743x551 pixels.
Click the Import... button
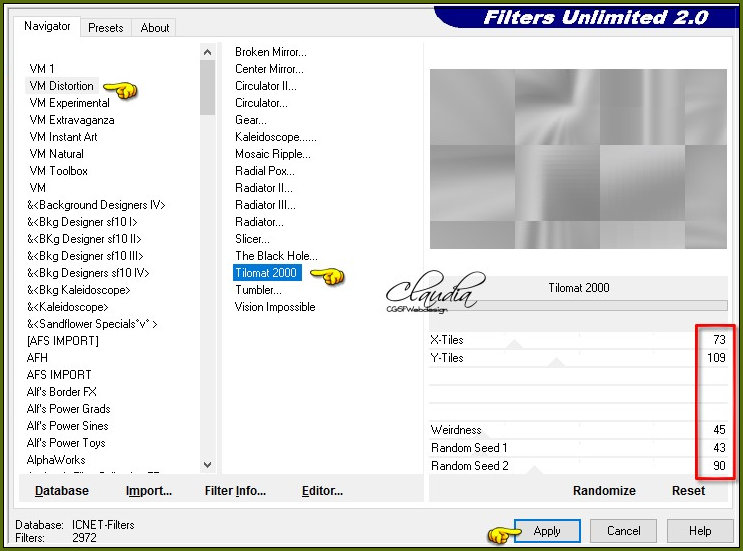pyautogui.click(x=149, y=491)
